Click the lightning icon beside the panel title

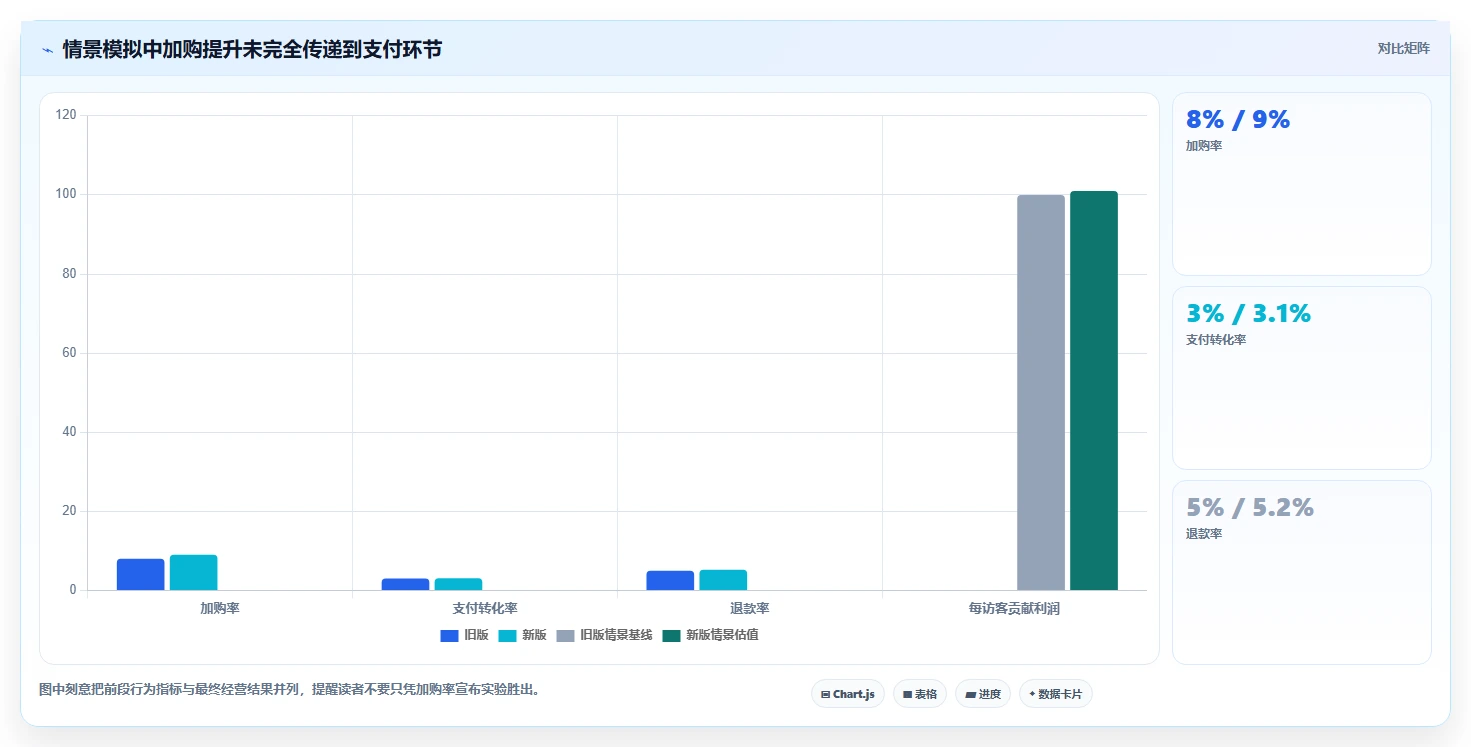coord(47,50)
